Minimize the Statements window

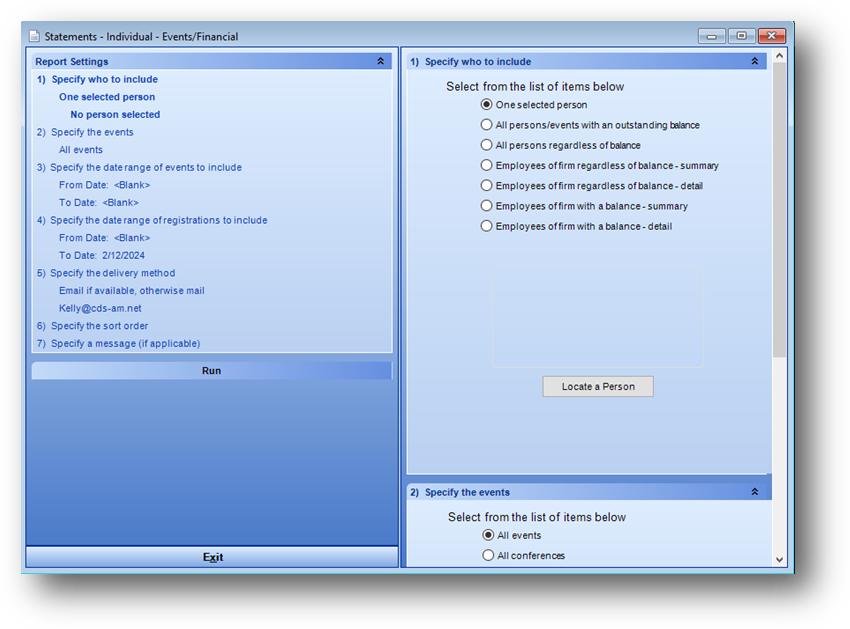(712, 36)
